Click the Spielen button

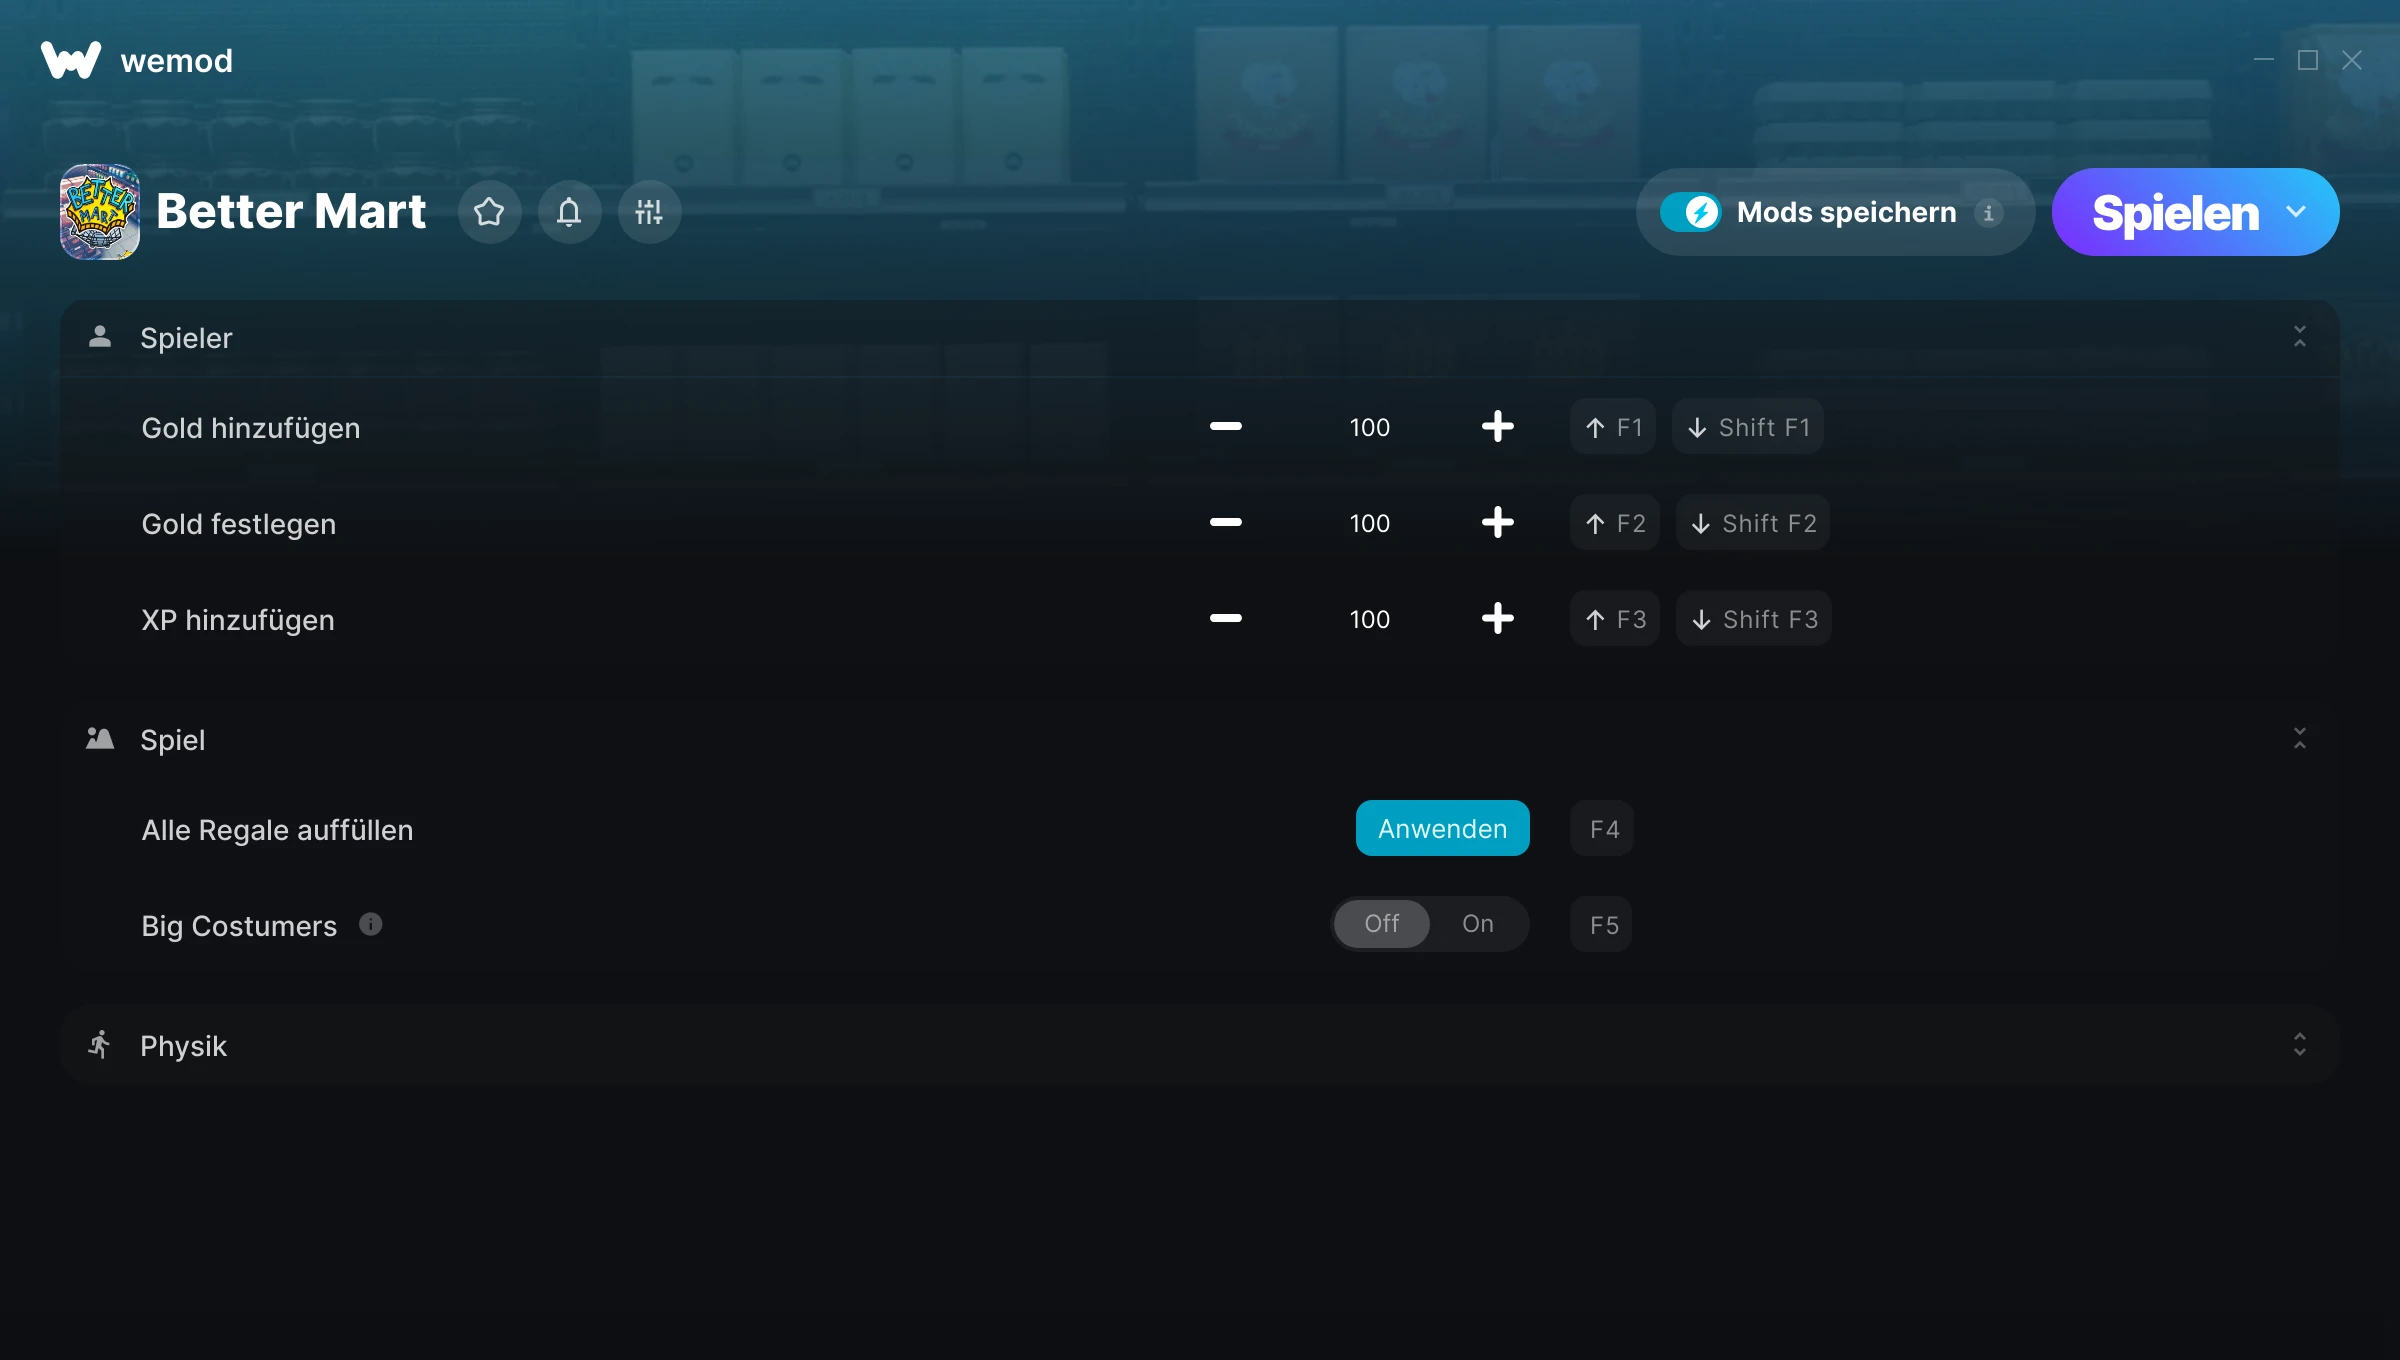pyautogui.click(x=2174, y=212)
